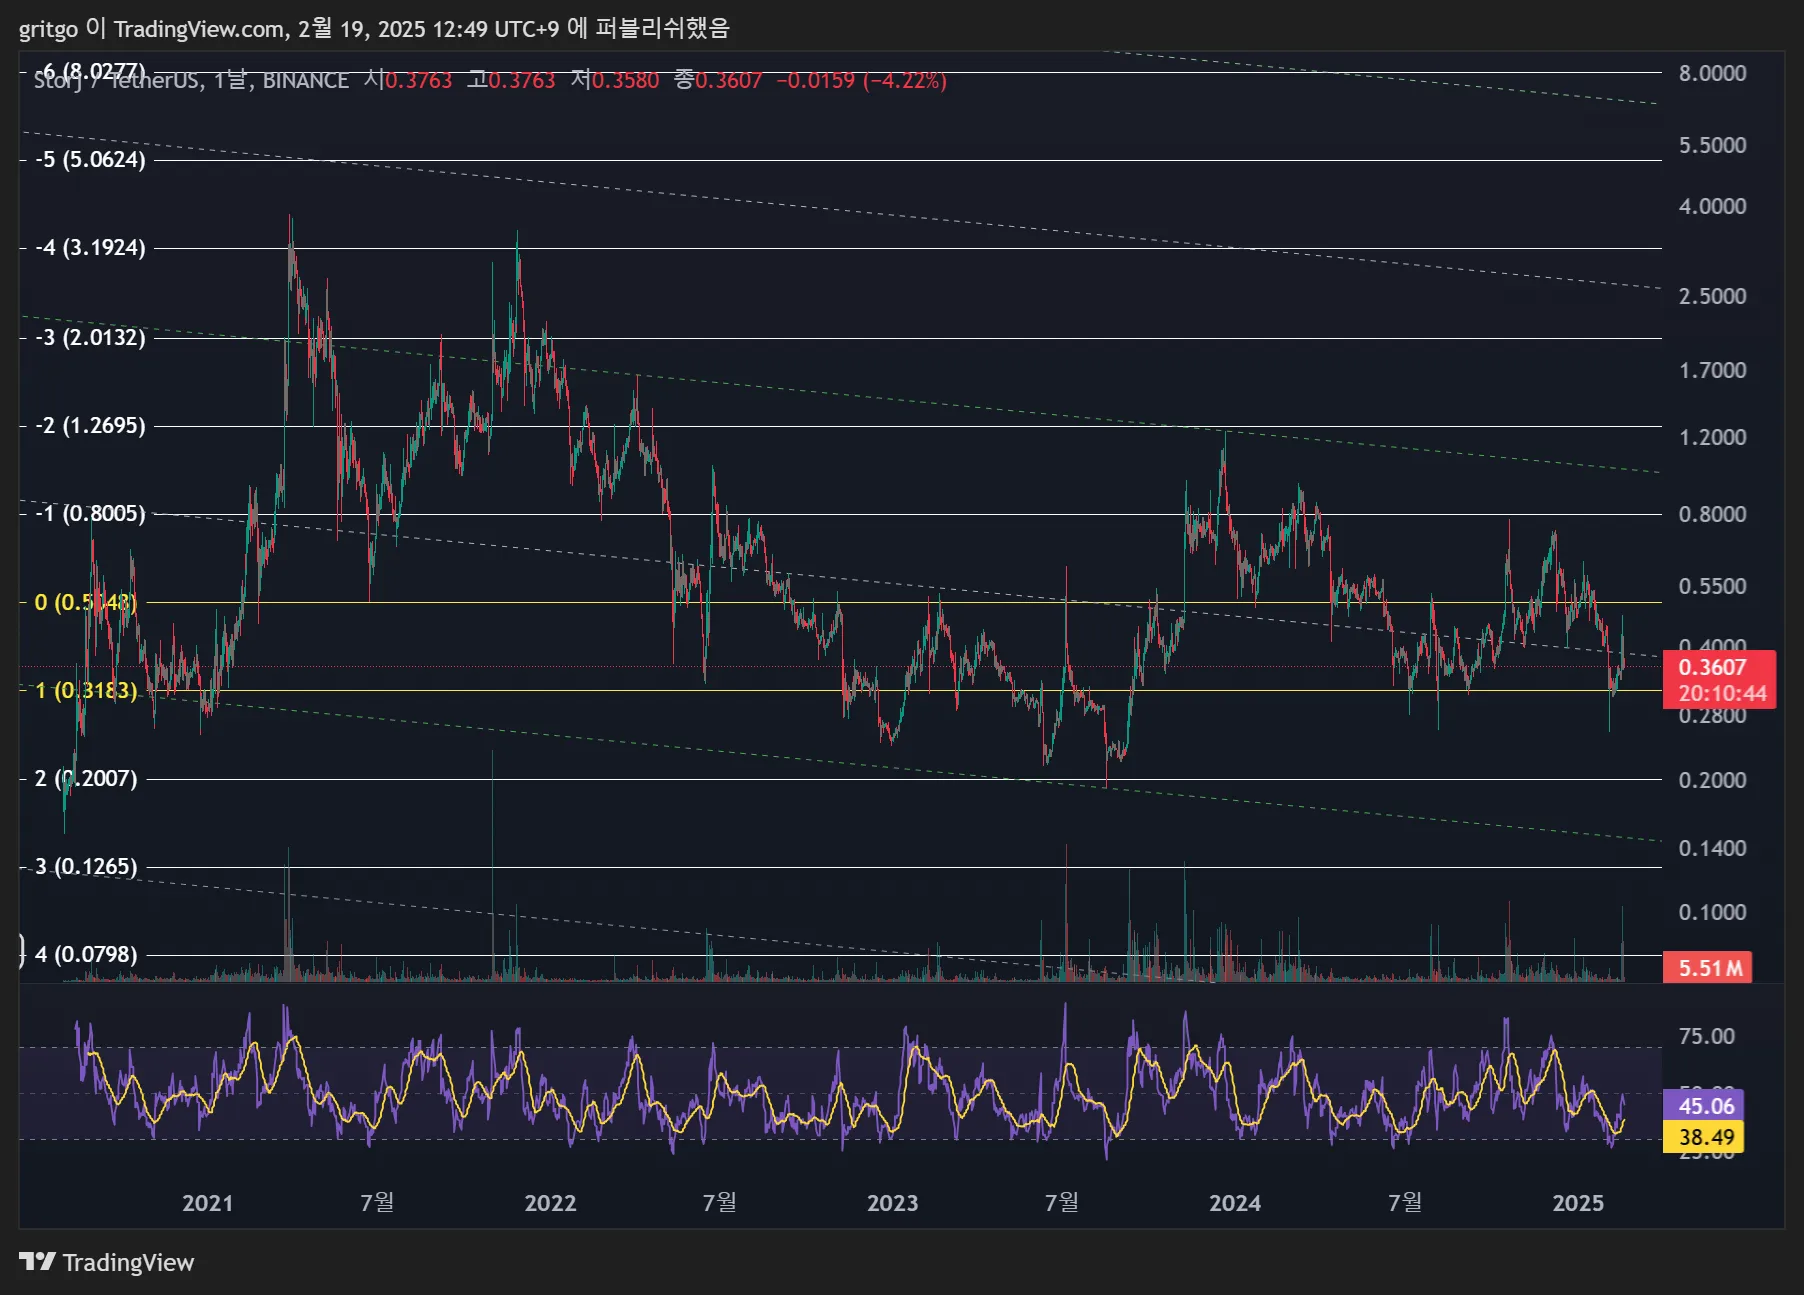Click the yellow RSI average tag 38.49
This screenshot has height=1295, width=1804.
click(x=1704, y=1137)
